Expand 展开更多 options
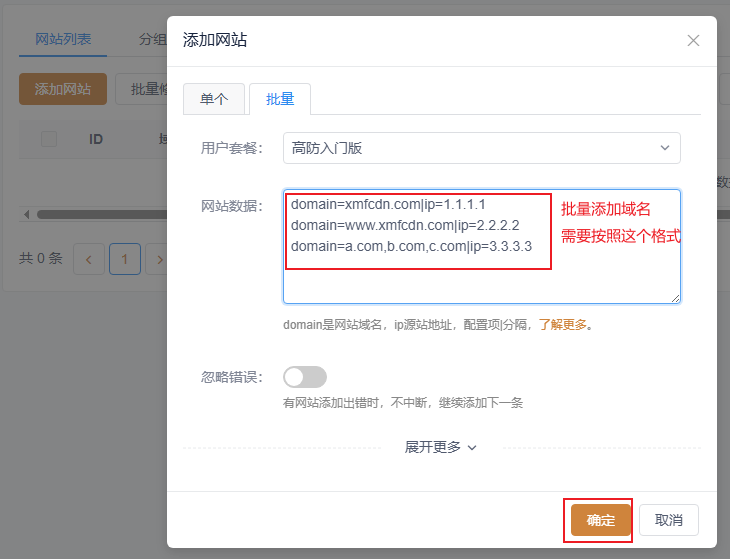Screen dimensions: 730x559 point(440,447)
